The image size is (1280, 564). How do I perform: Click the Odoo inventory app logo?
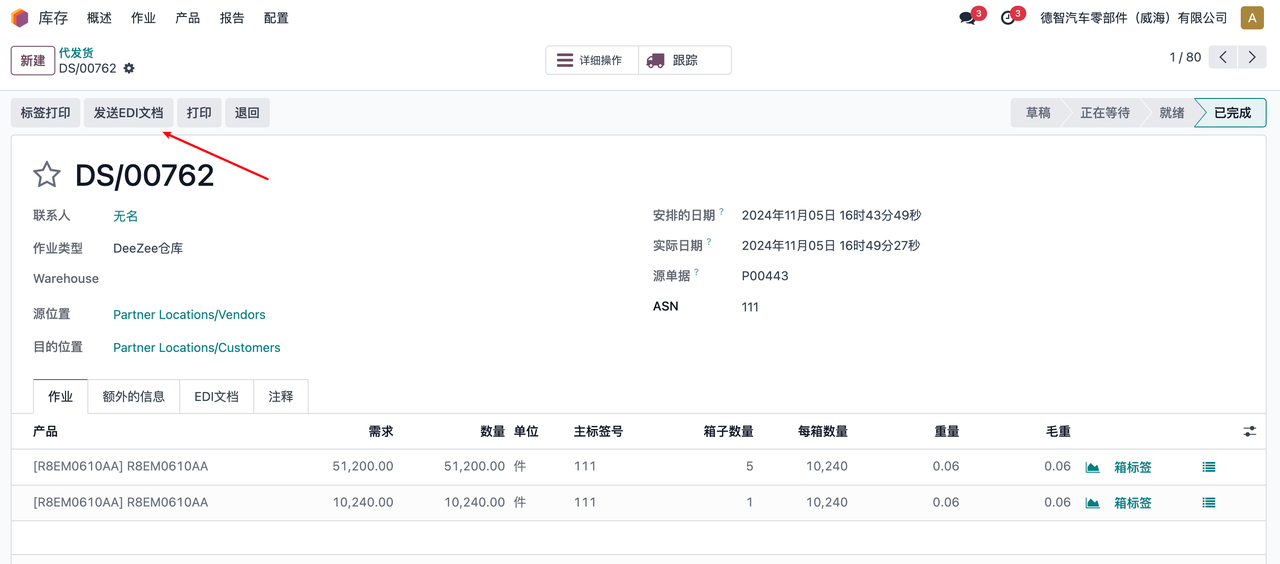point(20,18)
